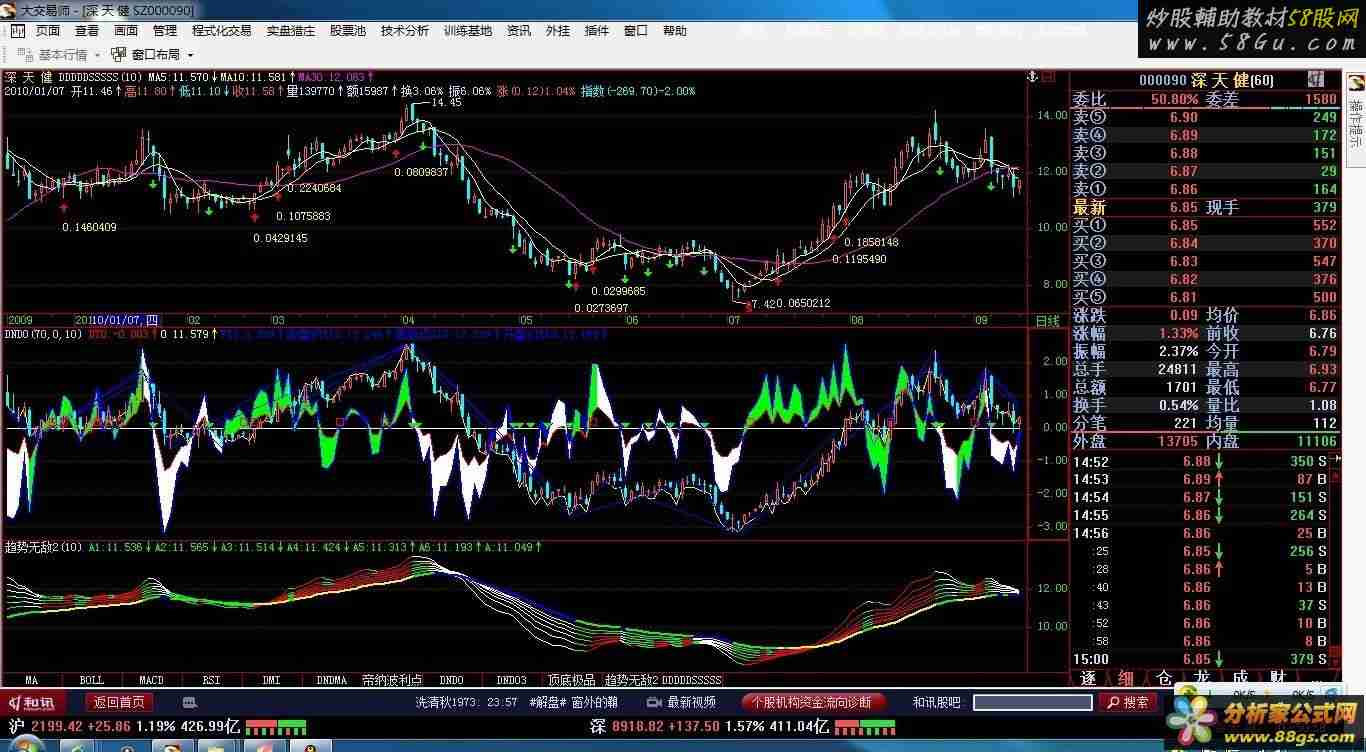Screen dimensions: 1366x752
Task: Click the DNDO(70,0,10) indicator title
Action: [x=44, y=334]
